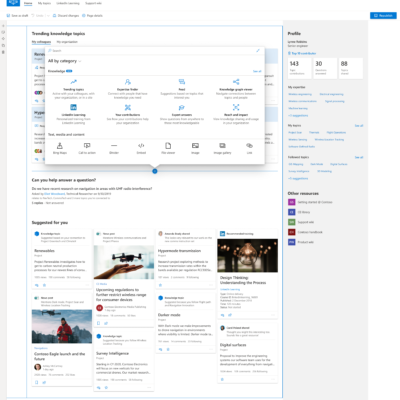Add the Expertise finder web part

128,89
